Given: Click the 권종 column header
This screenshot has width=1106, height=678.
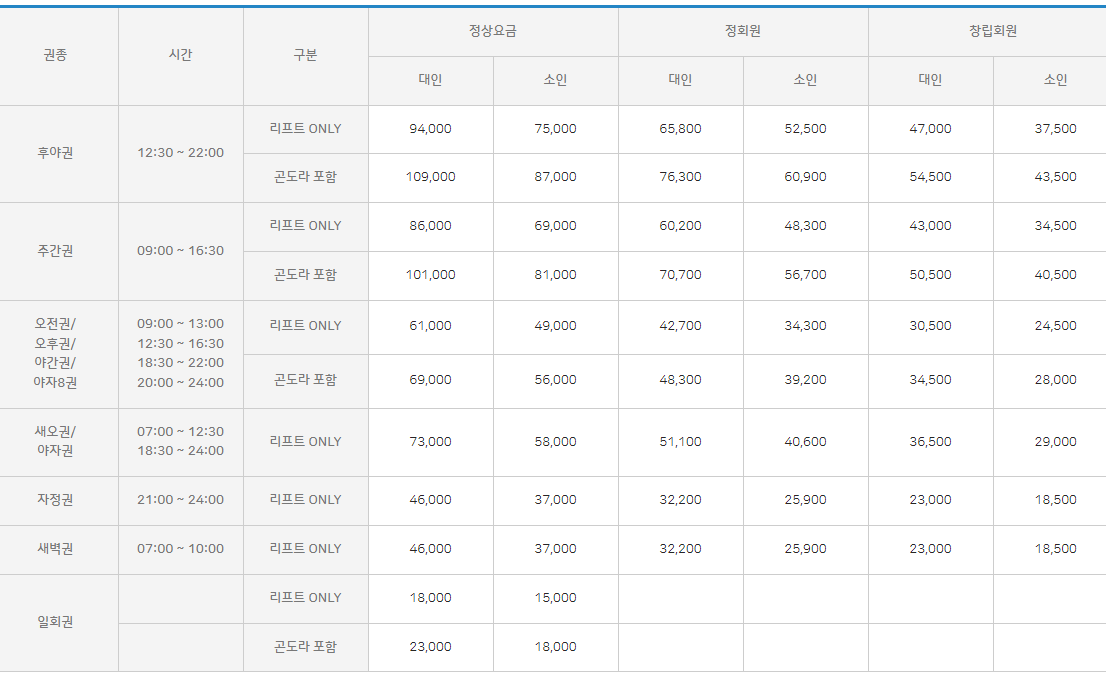Looking at the screenshot, I should [58, 56].
